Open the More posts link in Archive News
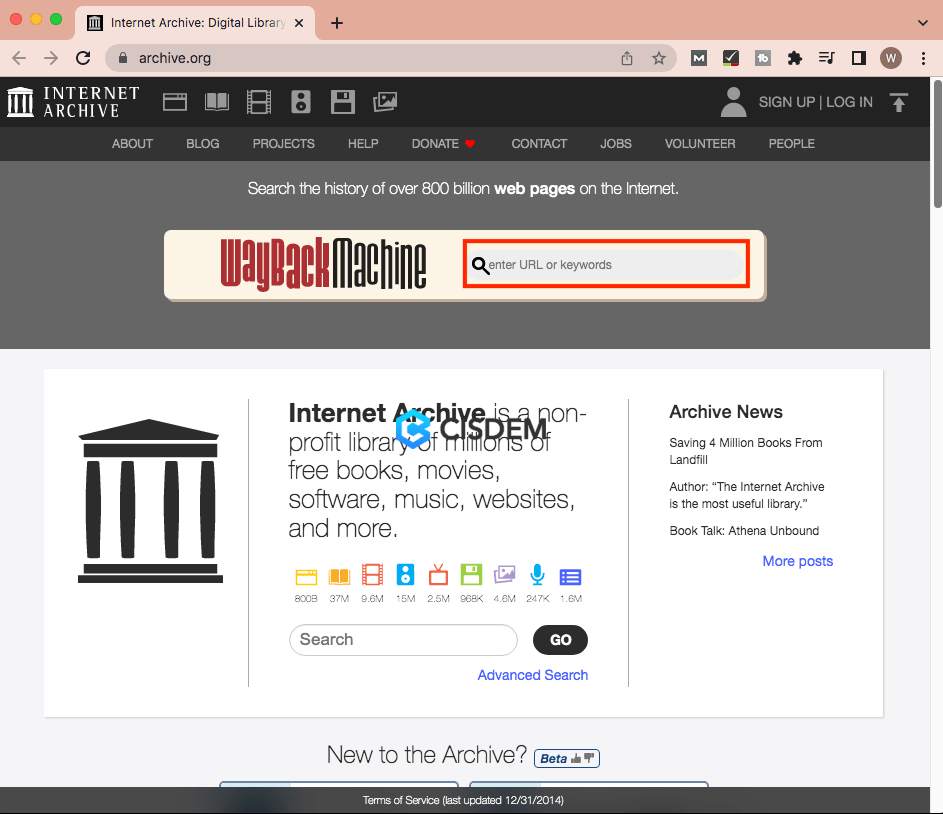The image size is (943, 814). [x=797, y=561]
